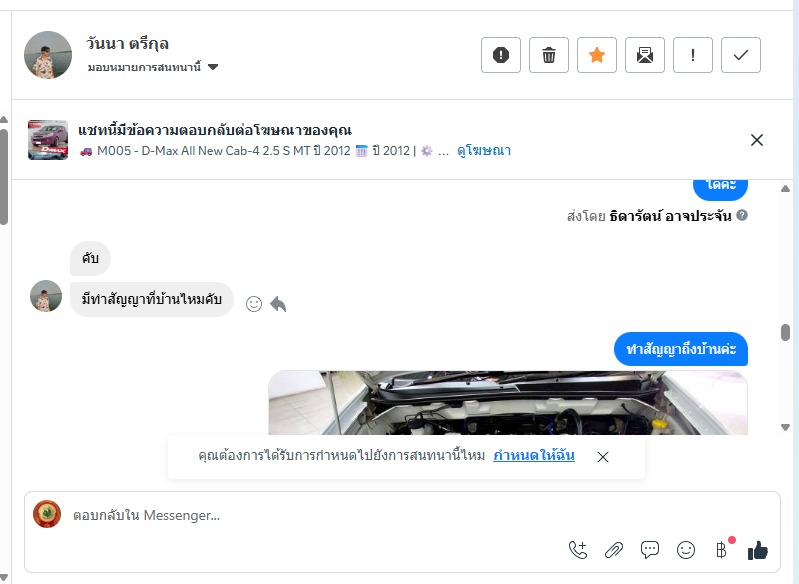Mark conversation as unread envelope icon
The width and height of the screenshot is (799, 584).
[x=645, y=55]
